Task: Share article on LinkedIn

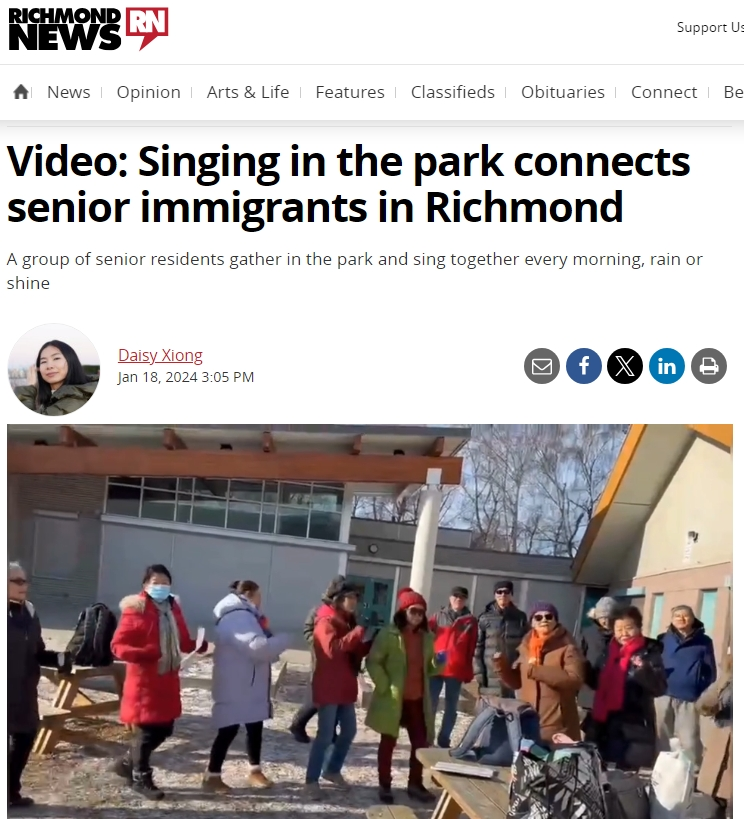Action: (667, 366)
